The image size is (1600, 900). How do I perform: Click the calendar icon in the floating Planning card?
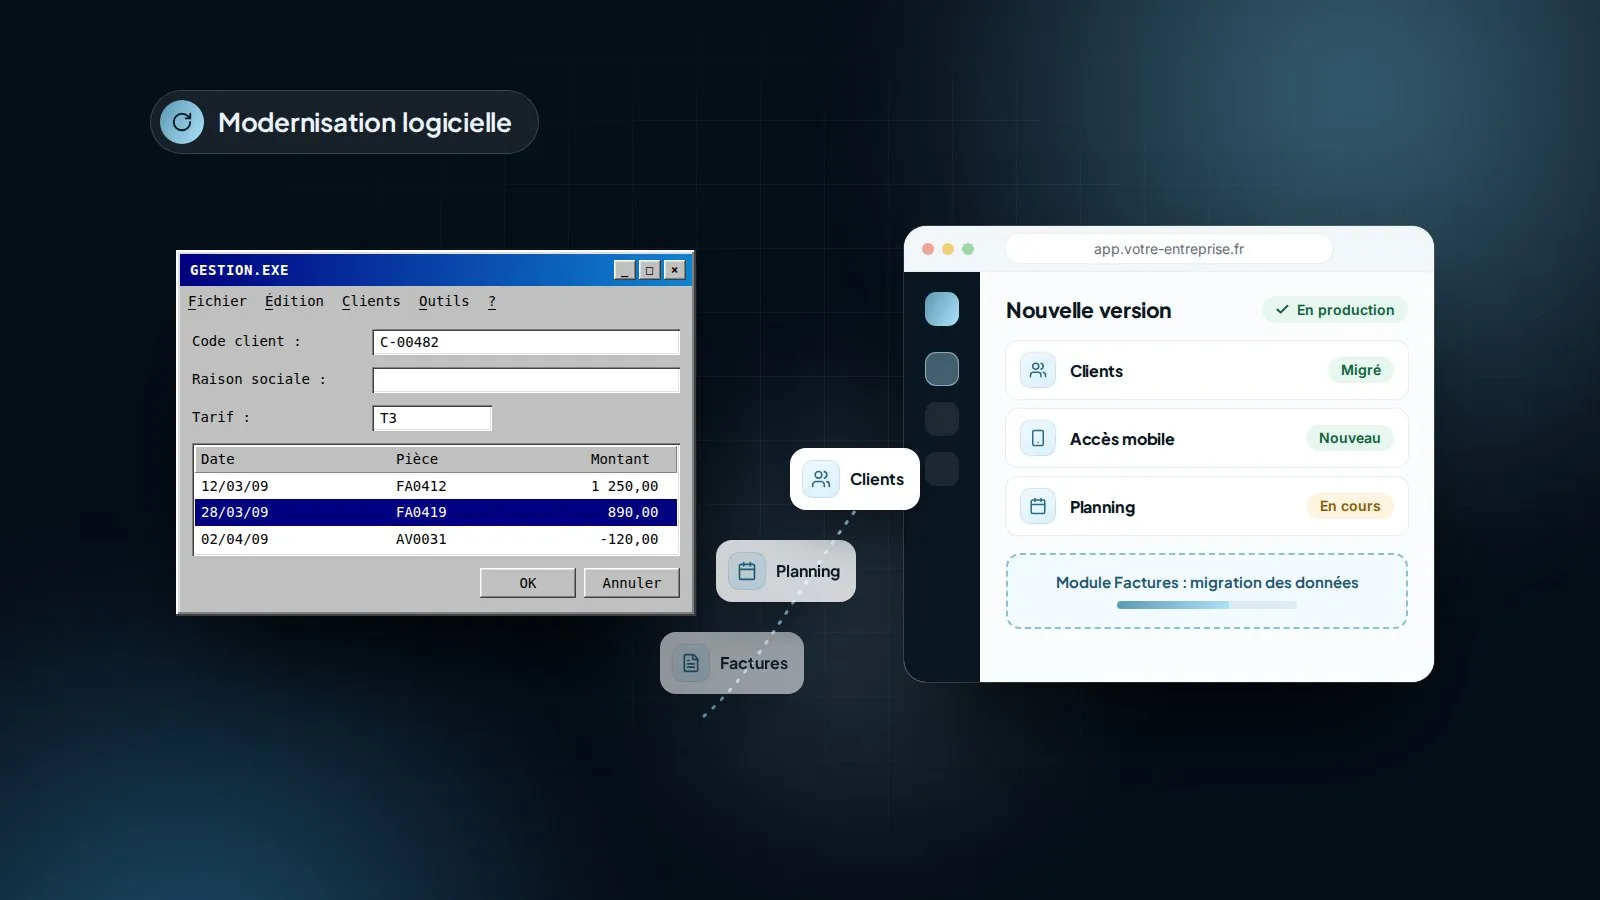coord(747,571)
